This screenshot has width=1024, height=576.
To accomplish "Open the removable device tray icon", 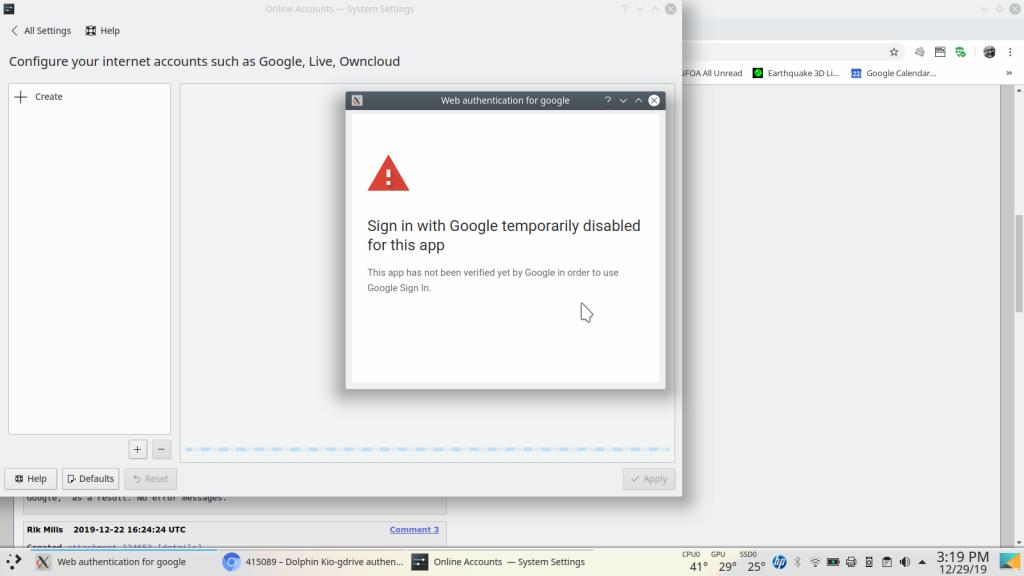I will coord(869,562).
